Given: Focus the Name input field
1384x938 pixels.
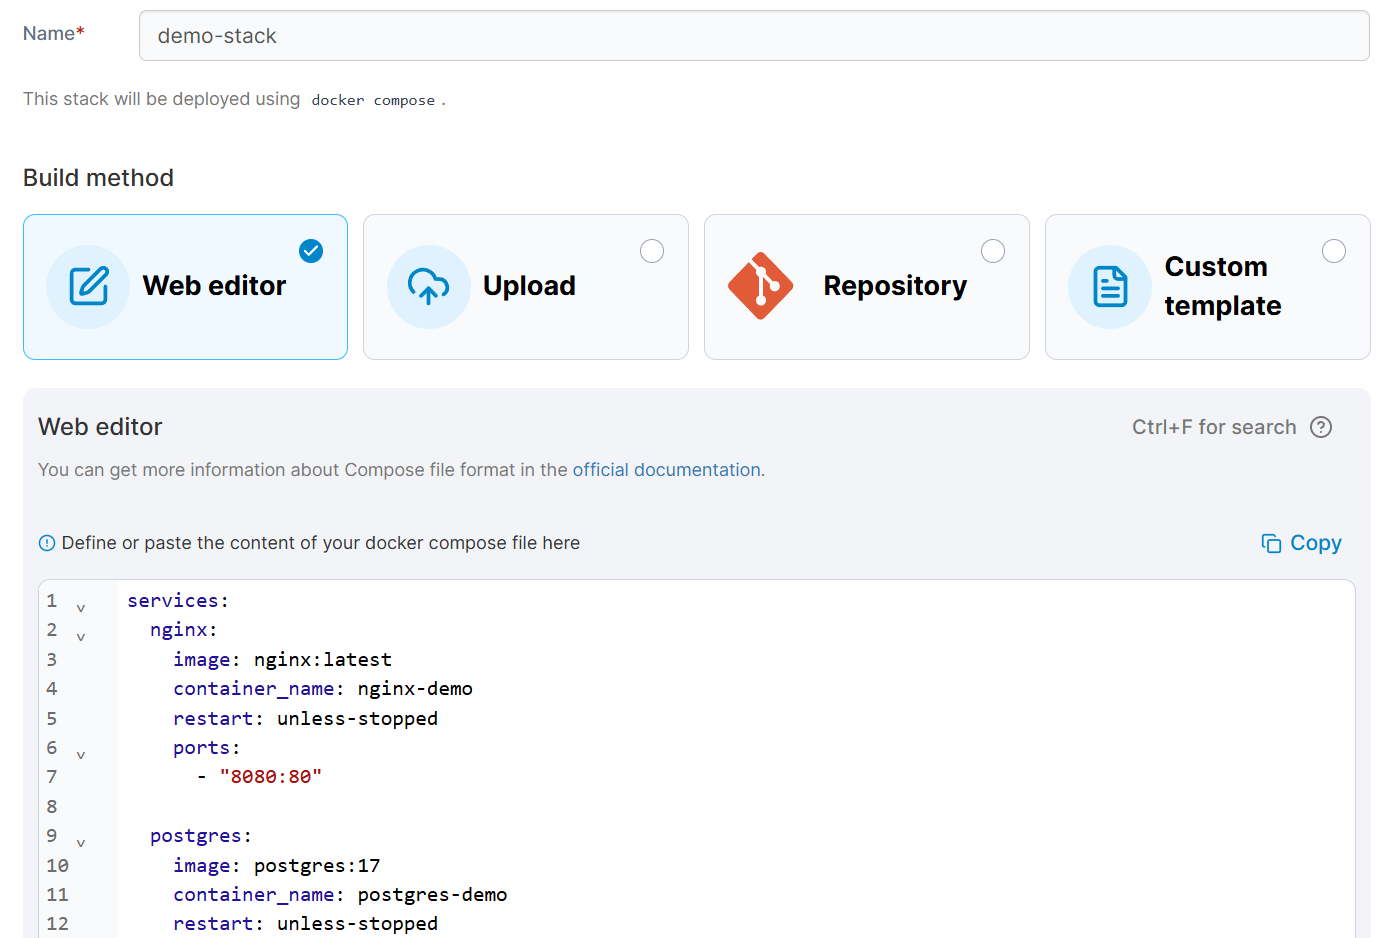Looking at the screenshot, I should (x=754, y=36).
